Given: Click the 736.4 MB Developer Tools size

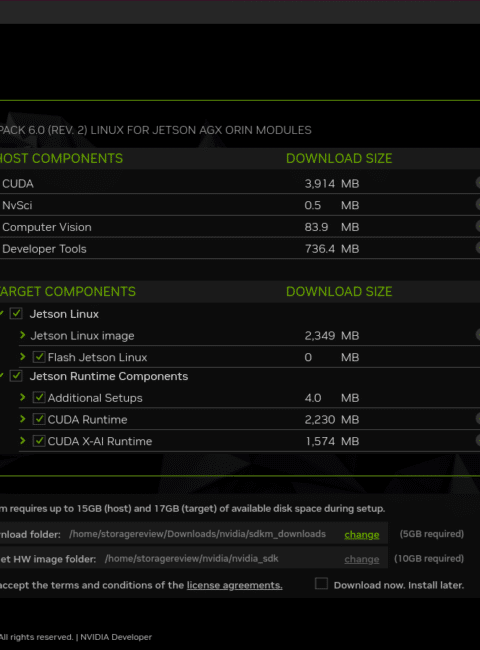Looking at the screenshot, I should pyautogui.click(x=332, y=249).
